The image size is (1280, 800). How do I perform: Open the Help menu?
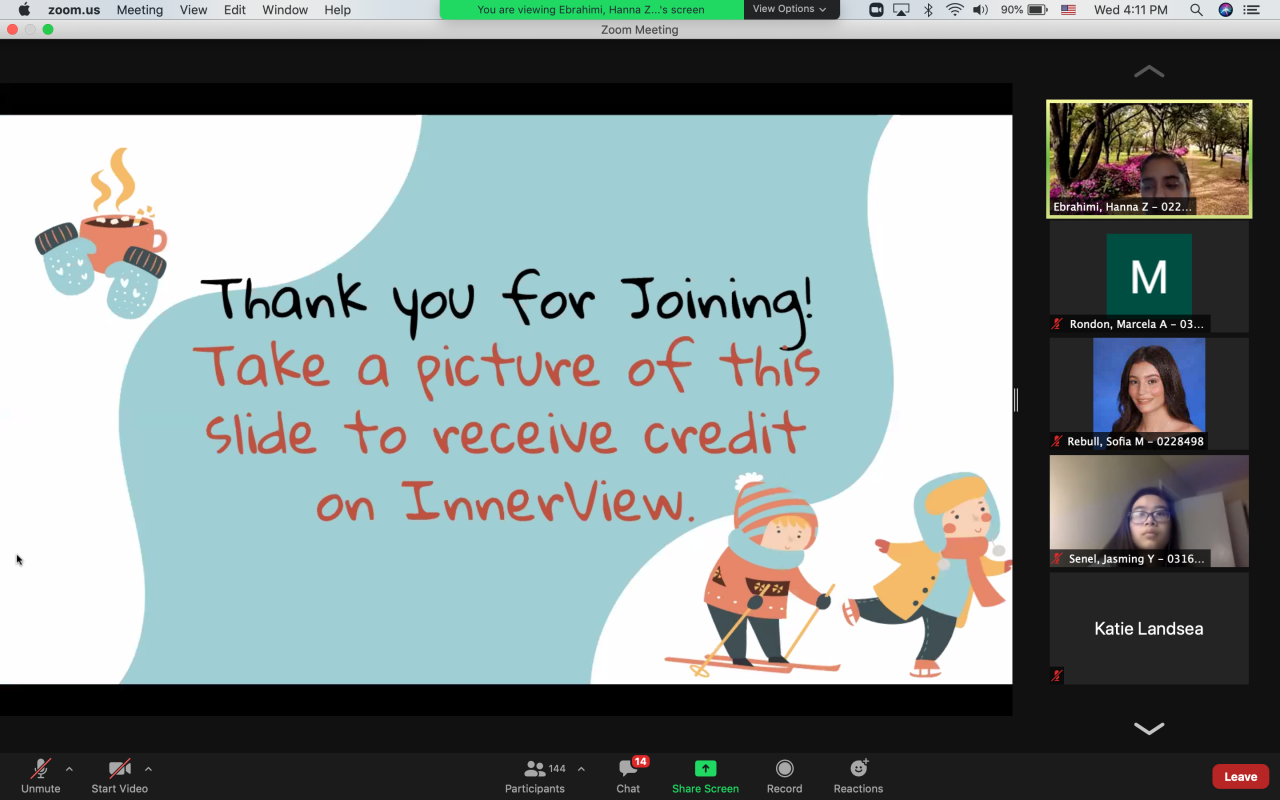click(x=338, y=9)
